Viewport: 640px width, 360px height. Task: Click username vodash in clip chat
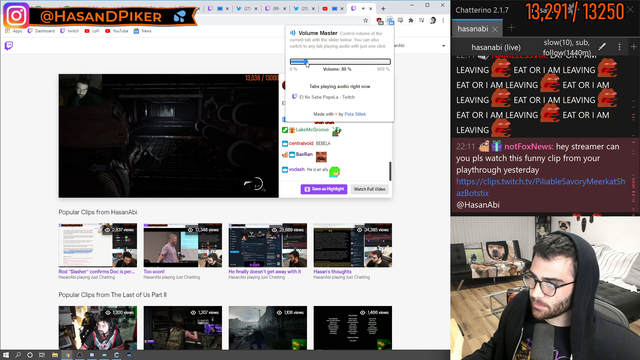[297, 169]
